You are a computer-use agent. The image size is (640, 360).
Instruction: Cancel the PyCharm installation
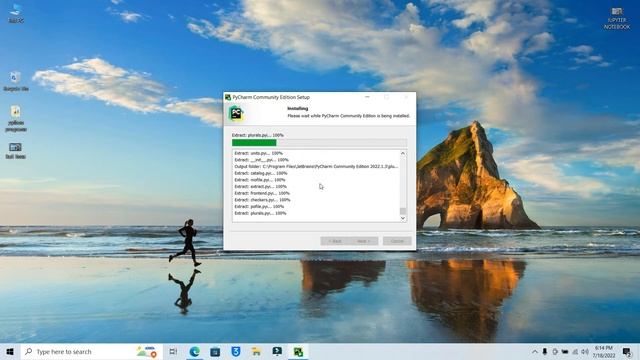point(397,241)
